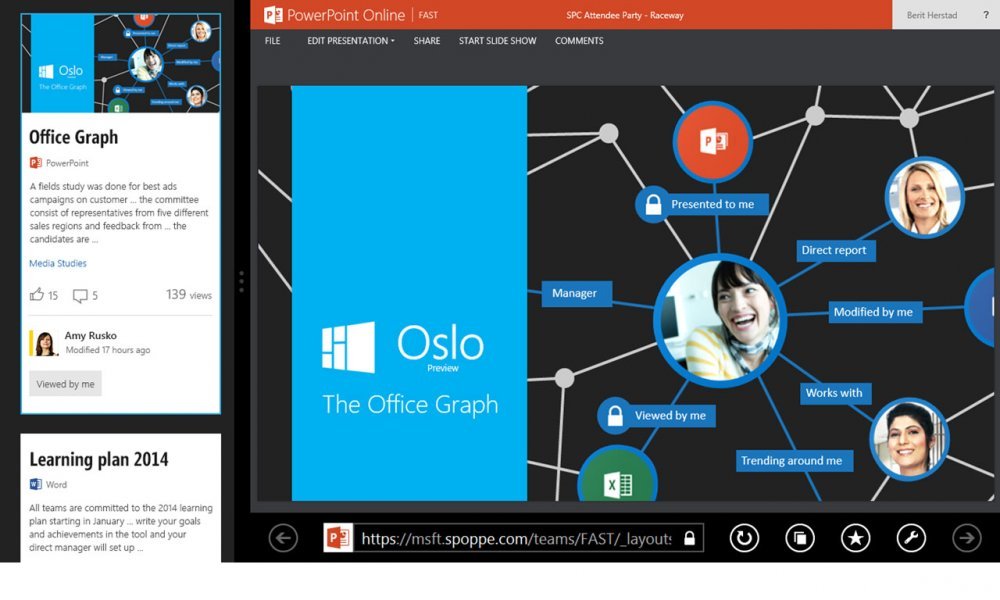Screen dimensions: 1000x600
Task: Click the woman photo near Works with
Action: tap(909, 439)
